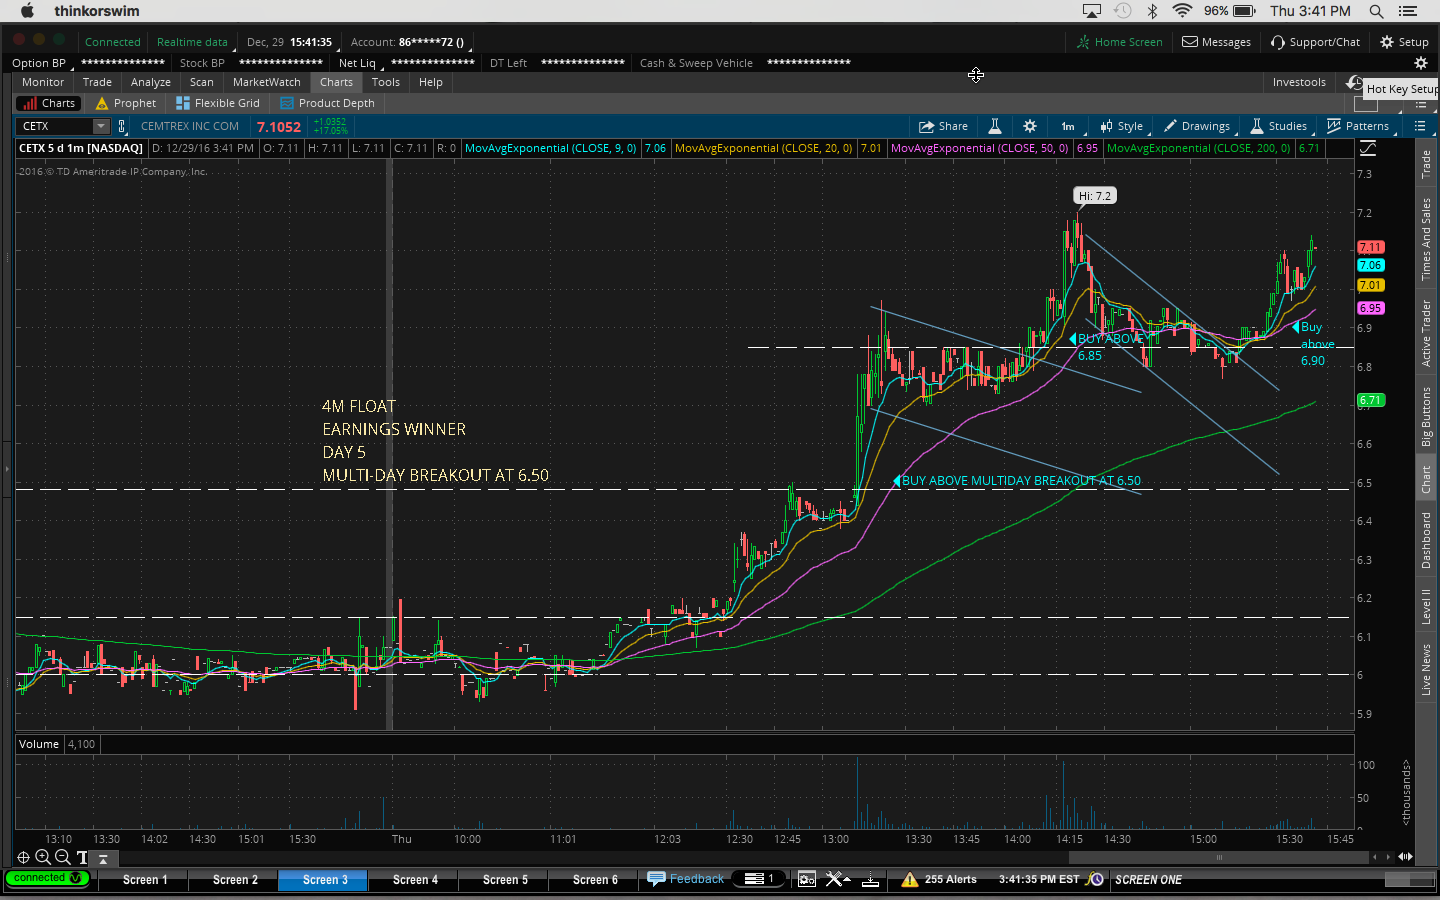Image resolution: width=1440 pixels, height=900 pixels.
Task: Select the text drawing tool icon
Action: pos(82,857)
